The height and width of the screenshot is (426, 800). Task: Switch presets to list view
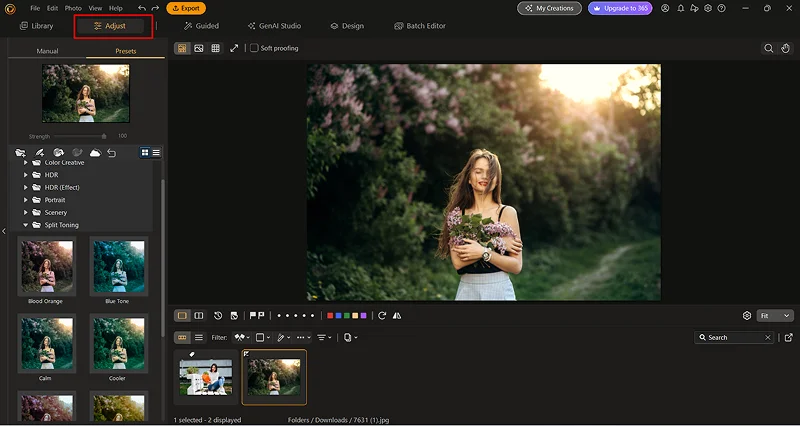click(156, 153)
